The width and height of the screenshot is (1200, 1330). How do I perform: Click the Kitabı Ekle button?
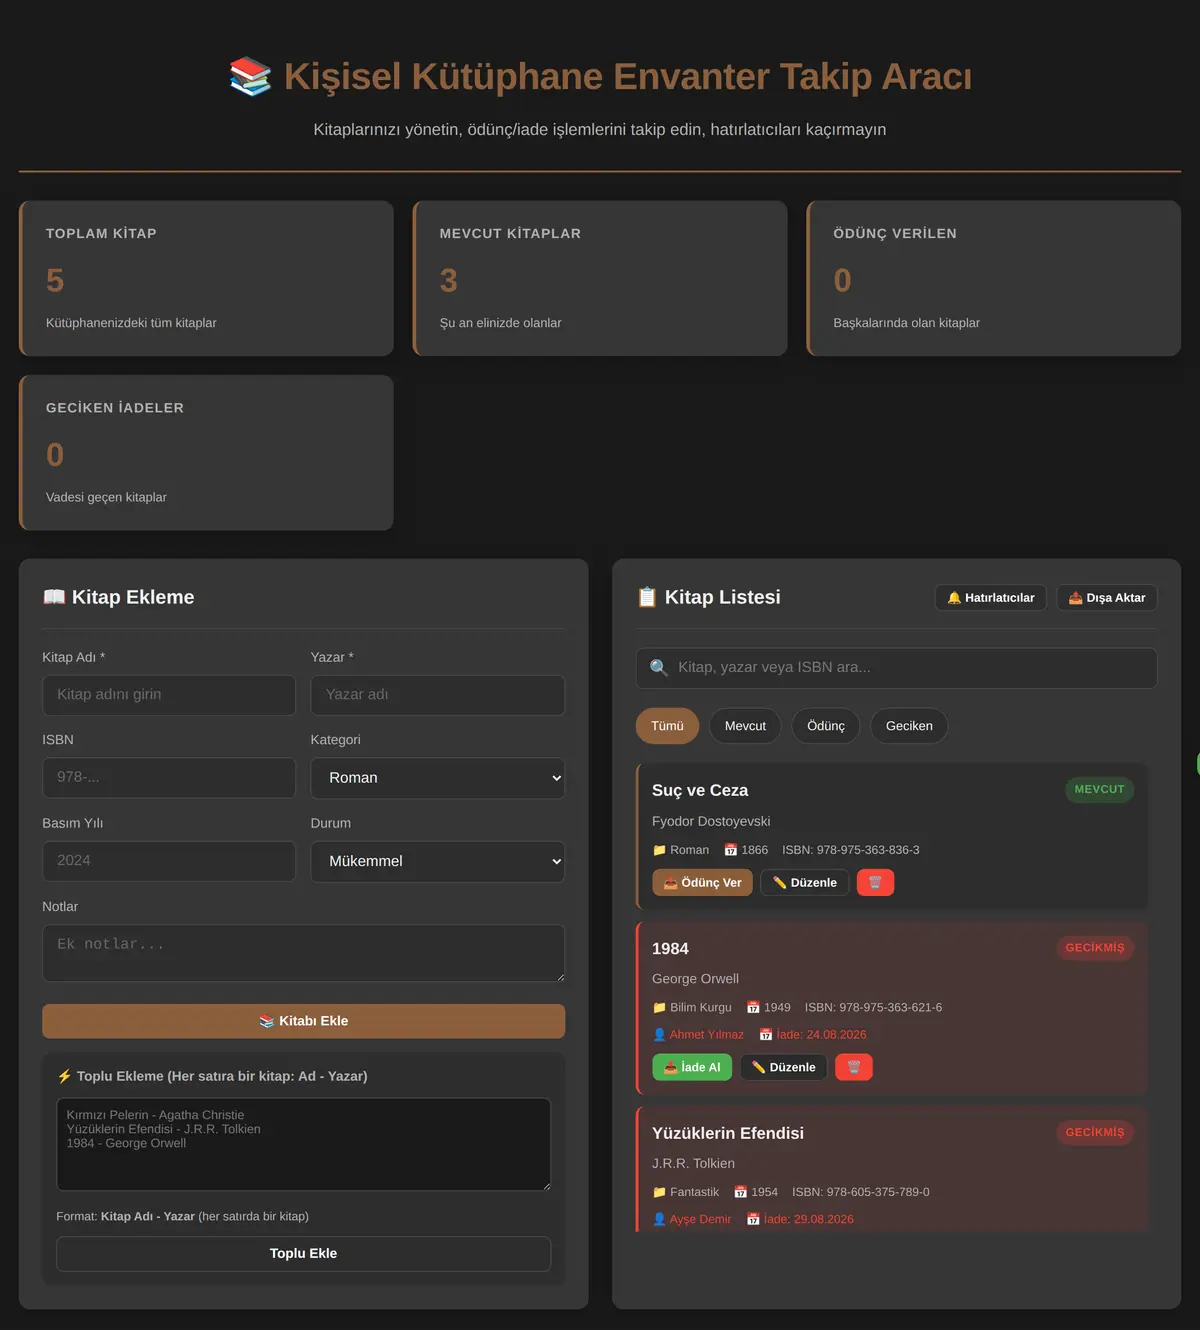coord(303,1021)
